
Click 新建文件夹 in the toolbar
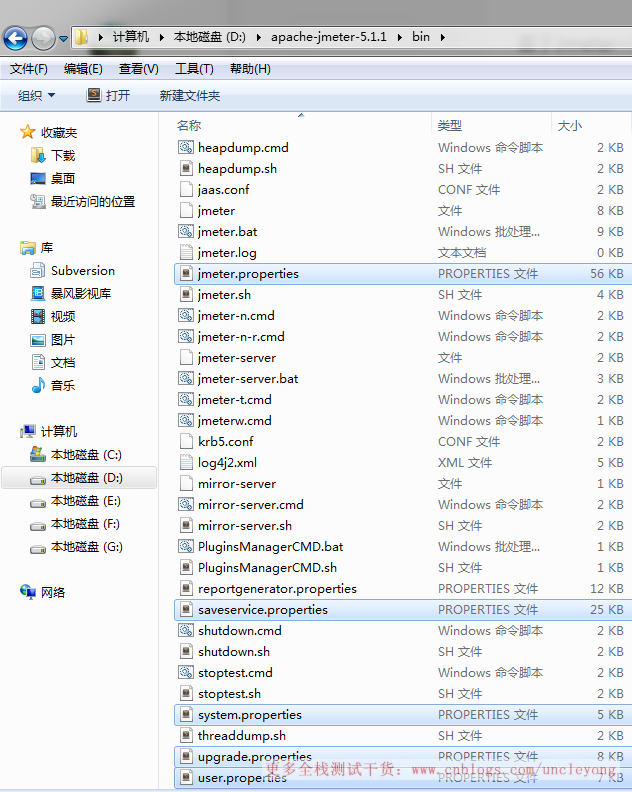pyautogui.click(x=190, y=95)
